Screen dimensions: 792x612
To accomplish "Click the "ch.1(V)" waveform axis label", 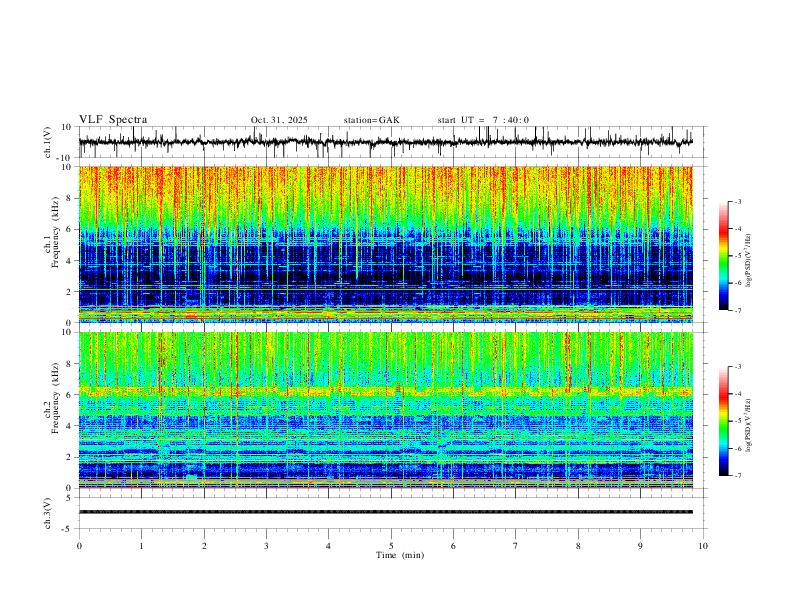I will point(48,142).
